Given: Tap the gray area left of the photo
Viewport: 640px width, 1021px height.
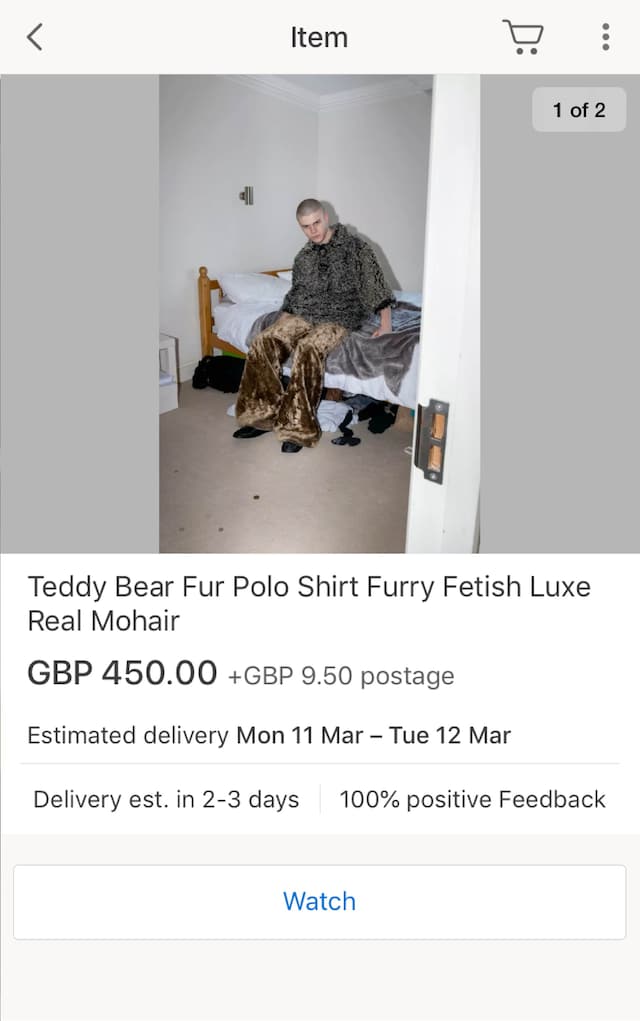Looking at the screenshot, I should (79, 313).
